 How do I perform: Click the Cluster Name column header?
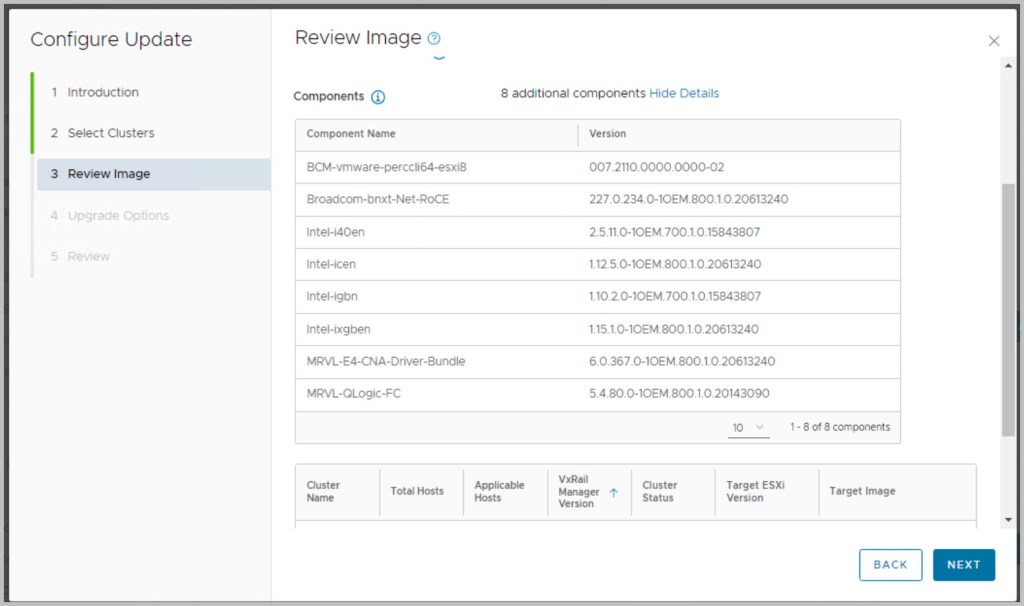(323, 491)
